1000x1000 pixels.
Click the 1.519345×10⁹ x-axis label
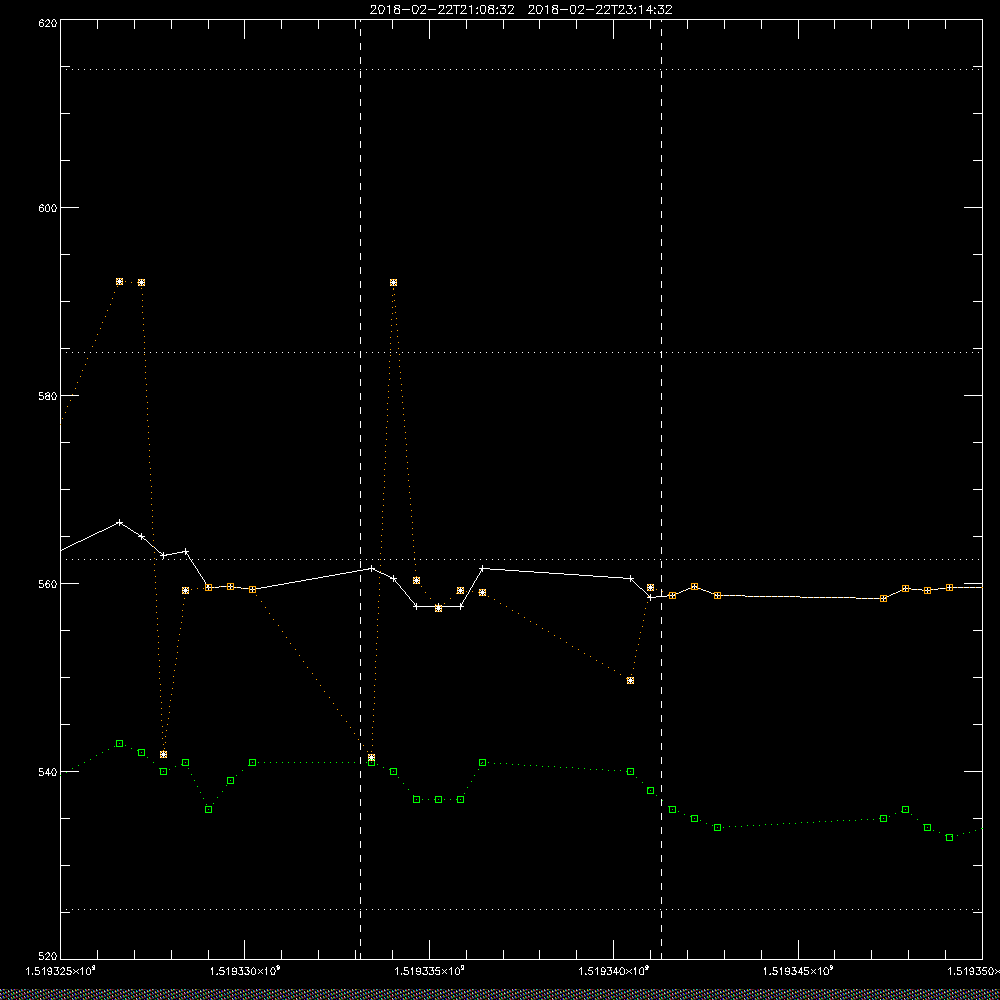click(799, 971)
